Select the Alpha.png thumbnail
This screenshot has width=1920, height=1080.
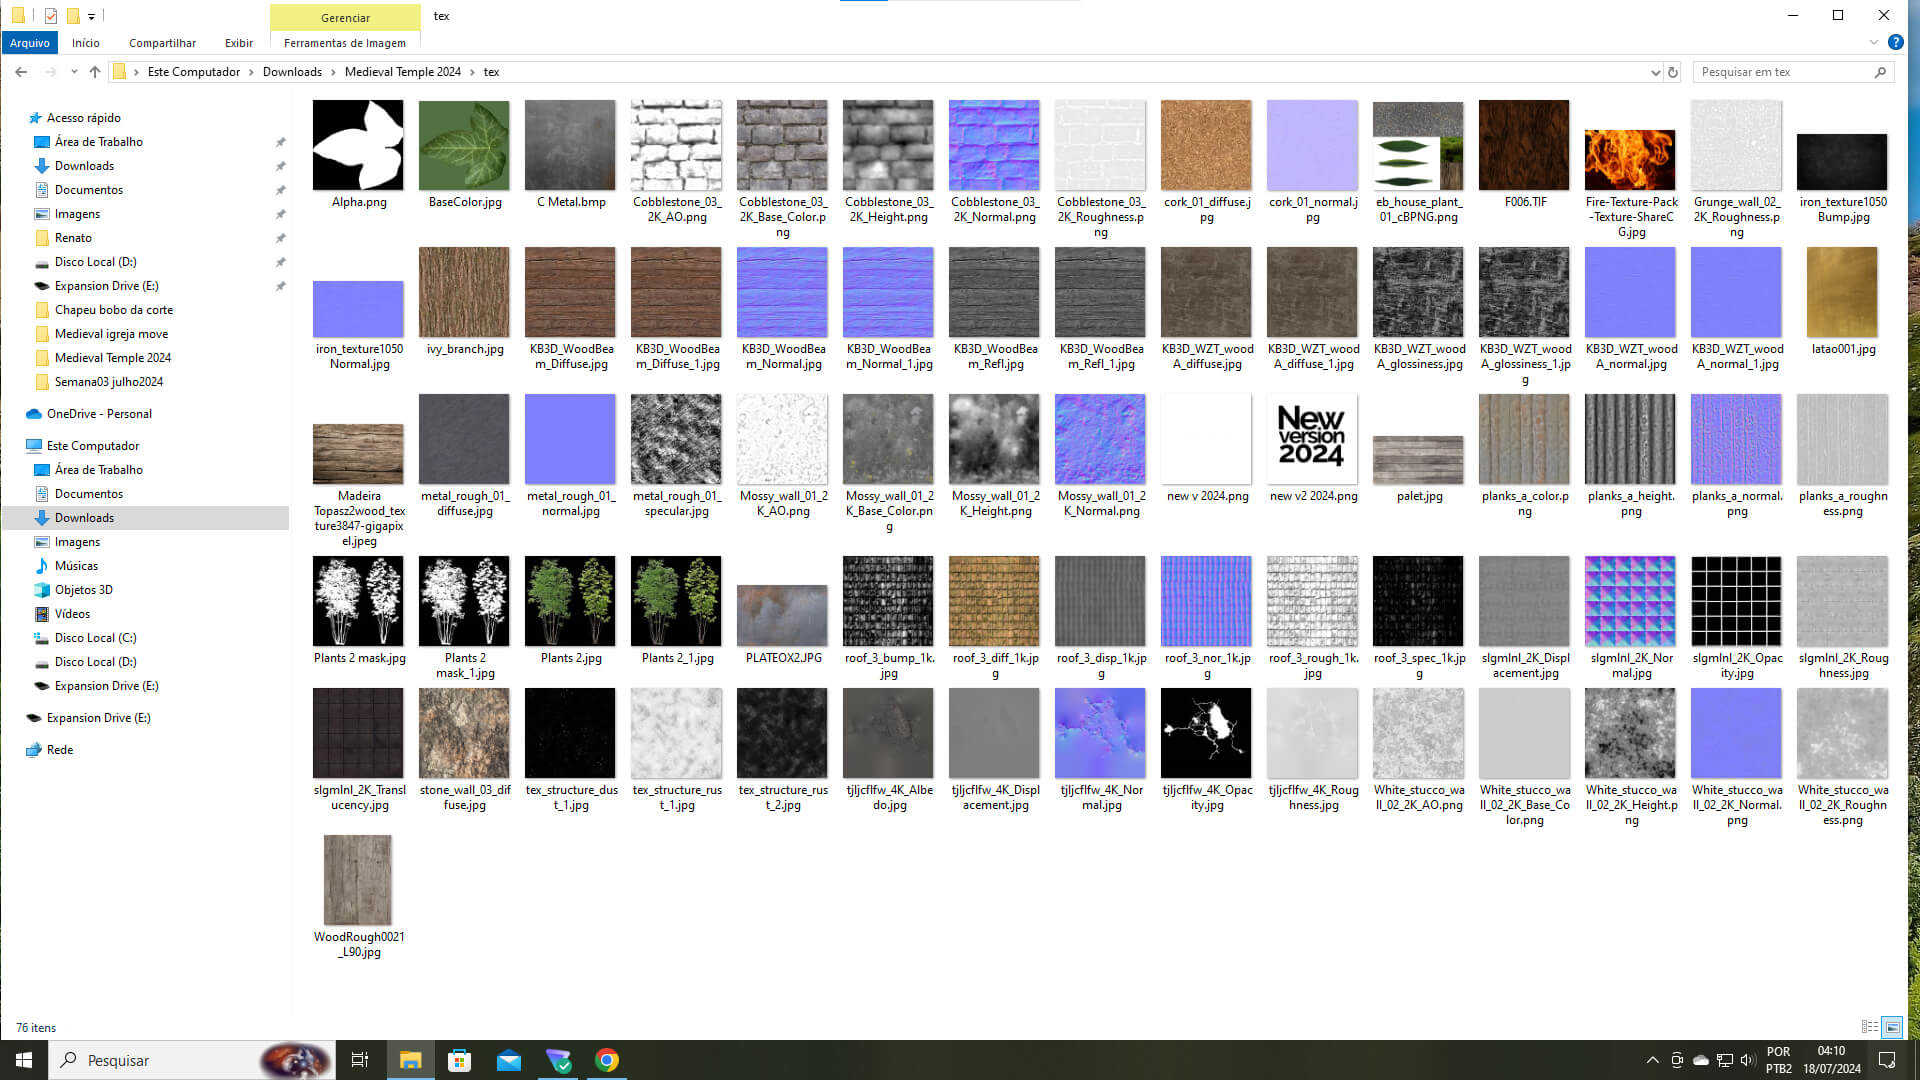(x=358, y=146)
